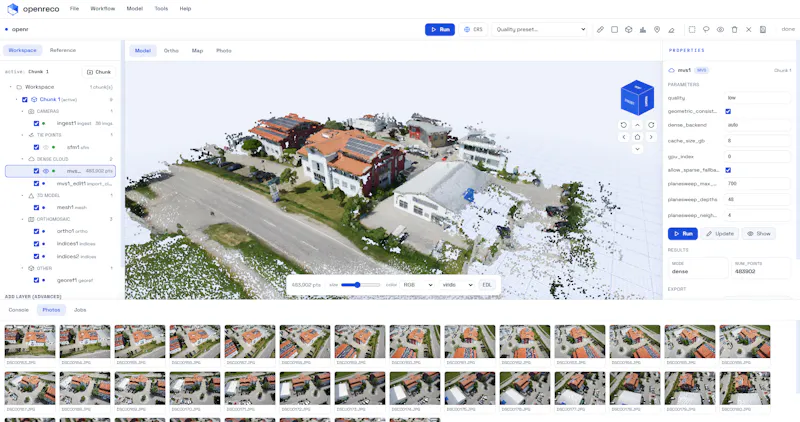Switch to the Ortho view tab
The image size is (800, 422).
[171, 51]
